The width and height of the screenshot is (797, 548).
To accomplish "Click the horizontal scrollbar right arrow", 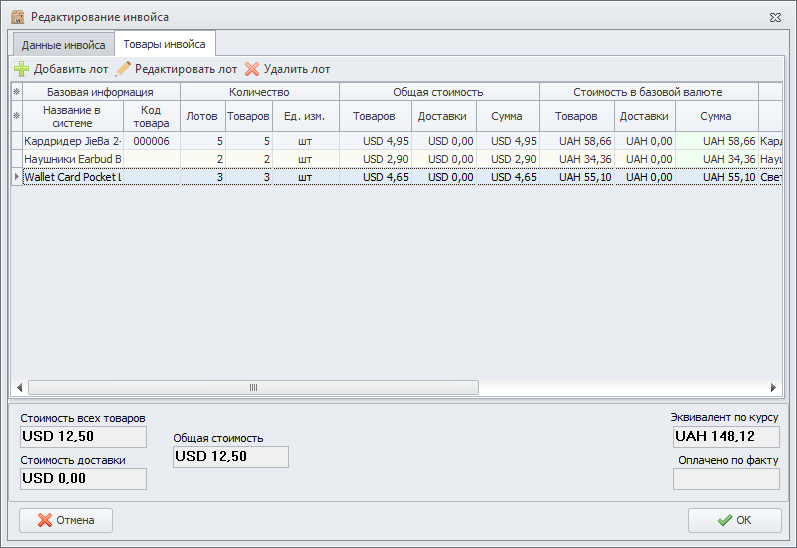I will click(x=772, y=388).
